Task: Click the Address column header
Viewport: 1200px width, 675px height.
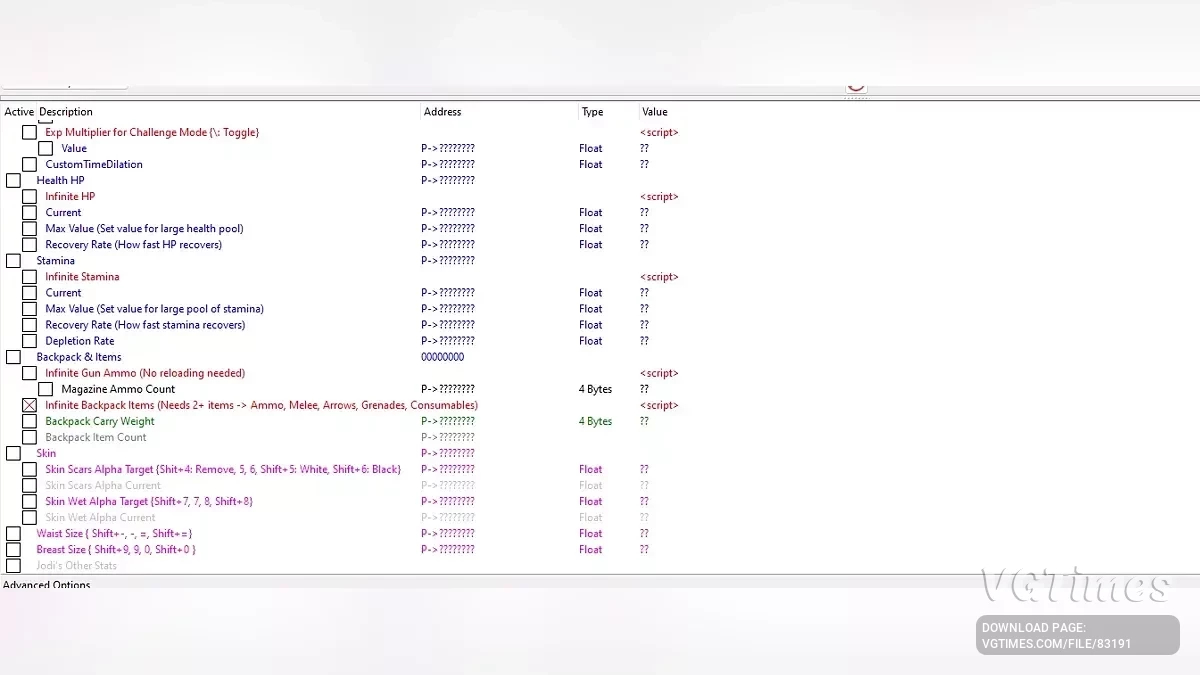Action: (x=442, y=112)
